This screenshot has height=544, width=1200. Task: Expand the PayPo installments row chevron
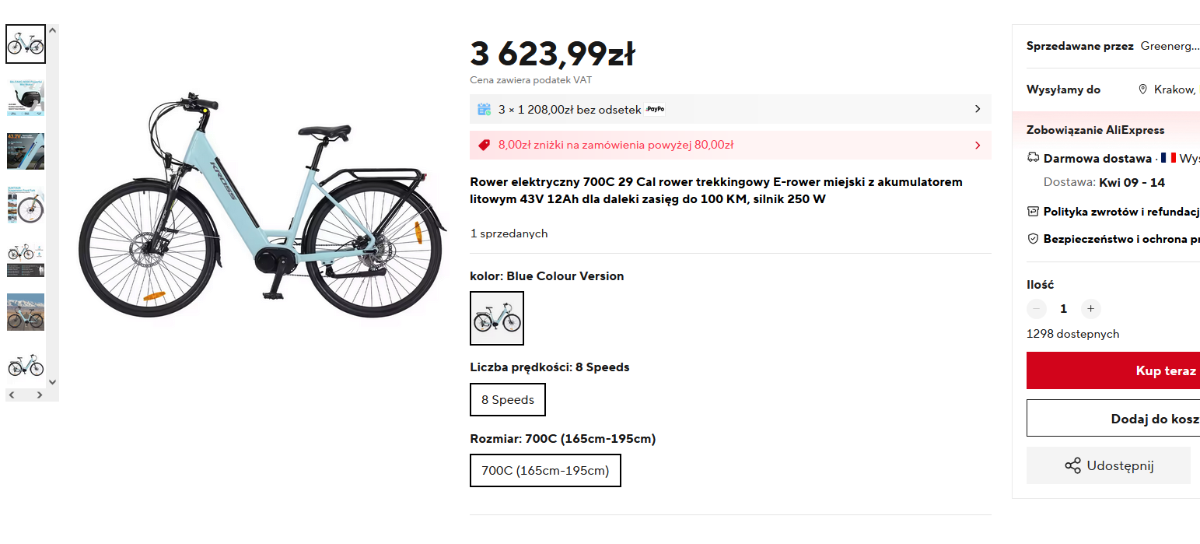(977, 109)
